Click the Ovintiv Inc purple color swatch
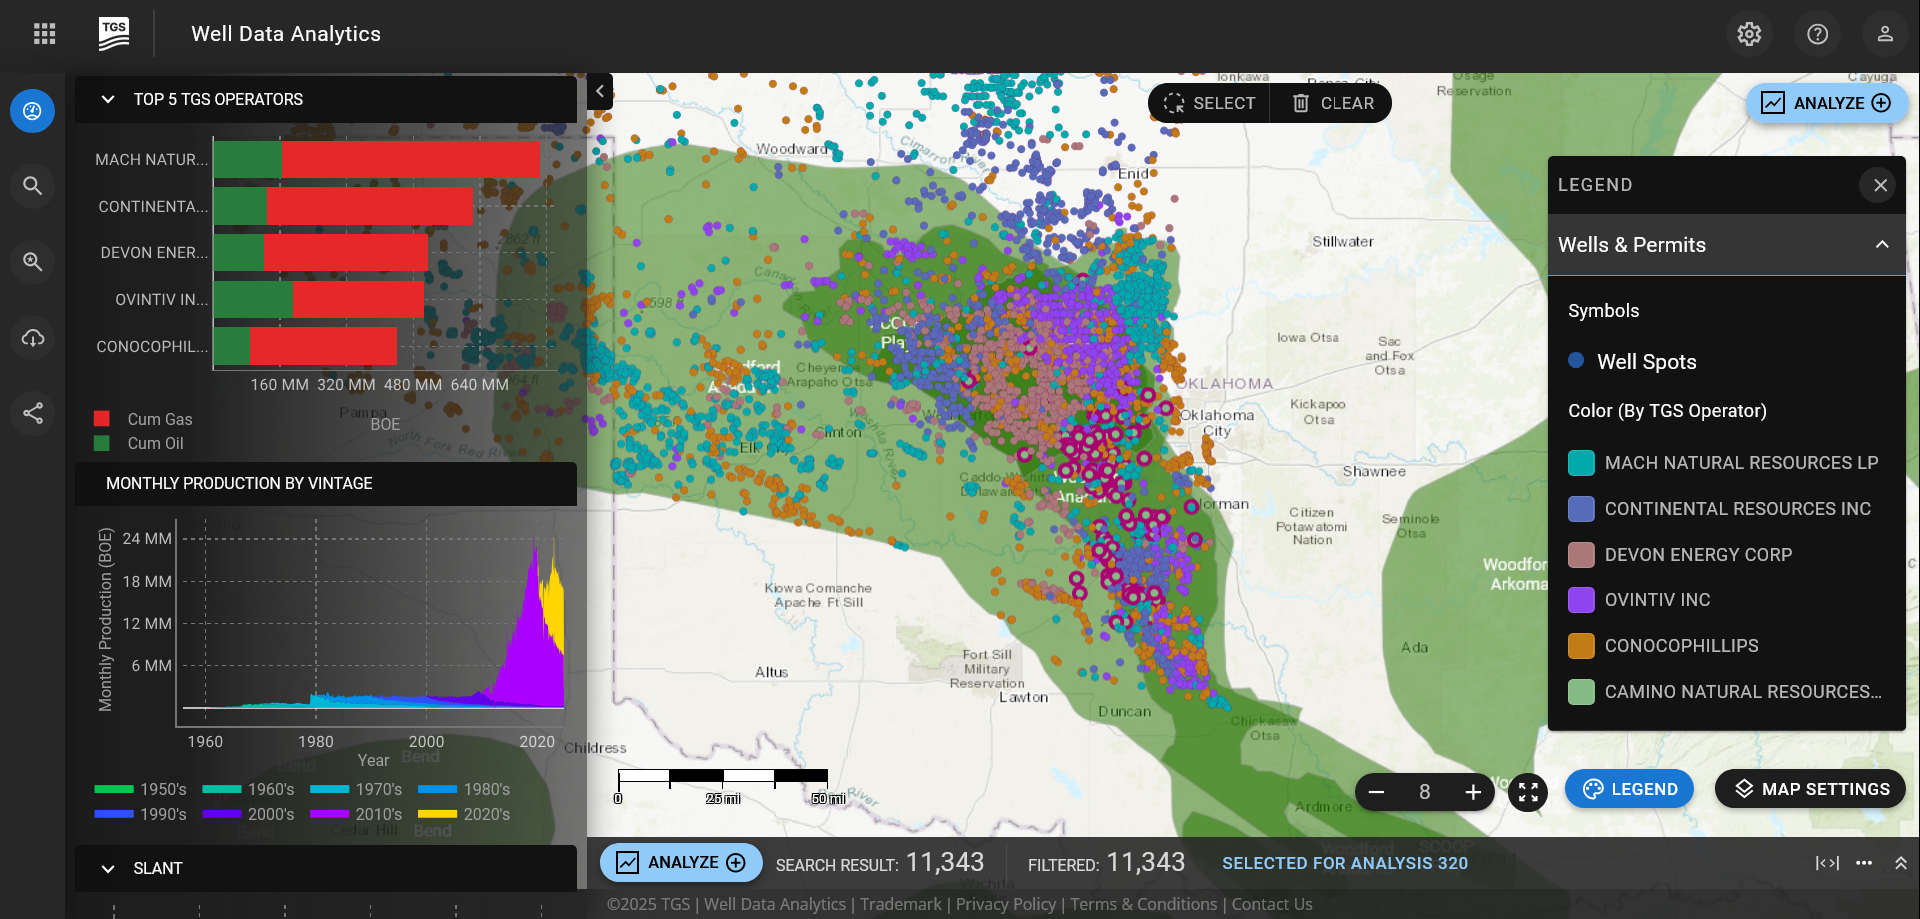 (1581, 600)
